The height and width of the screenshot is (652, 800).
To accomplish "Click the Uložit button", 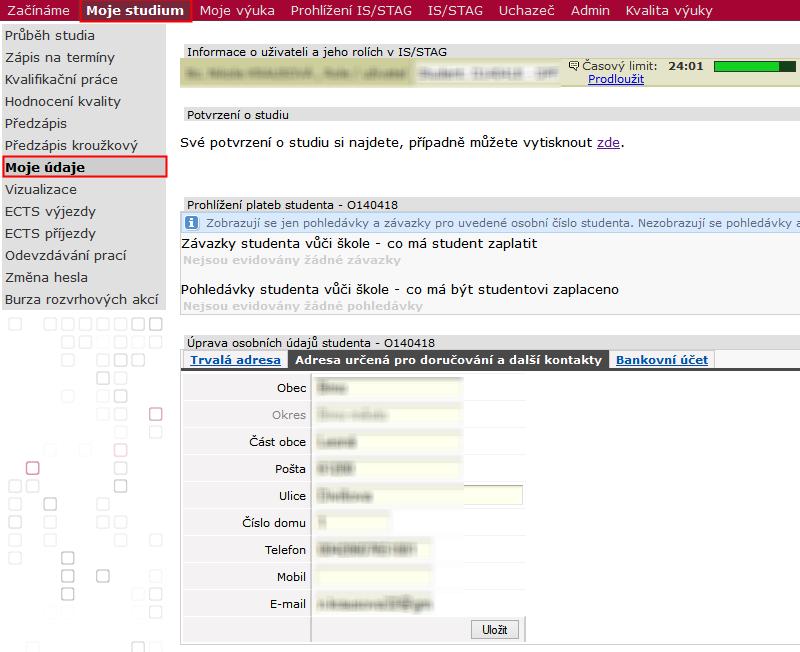I will point(494,630).
